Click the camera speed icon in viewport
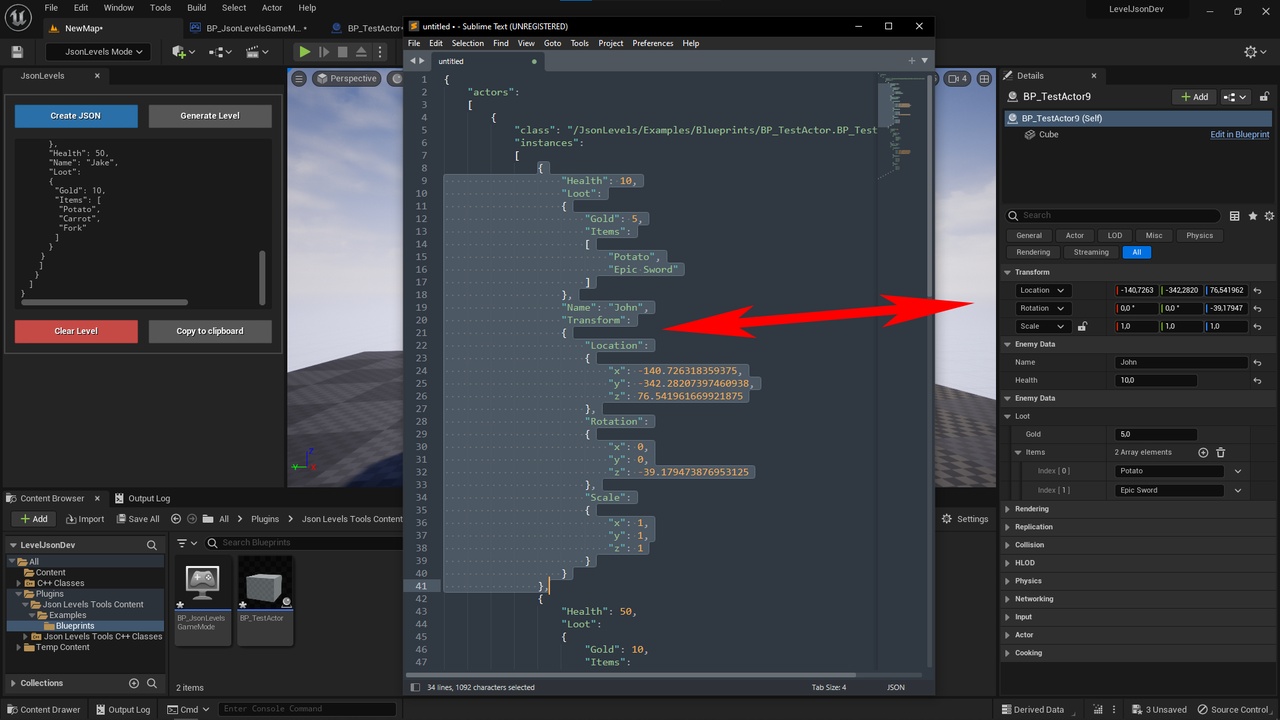Screen dimensions: 1280x720 tap(957, 79)
